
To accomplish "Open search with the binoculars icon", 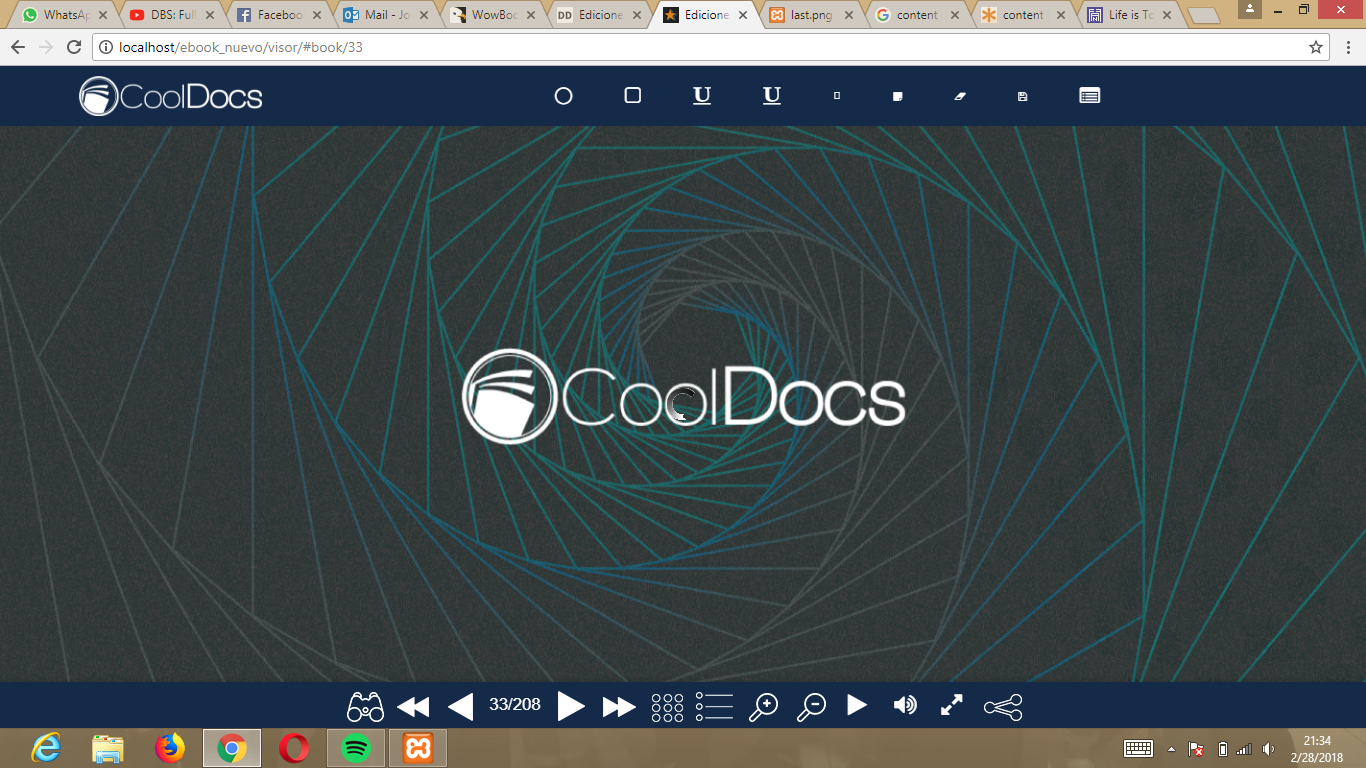I will [366, 706].
